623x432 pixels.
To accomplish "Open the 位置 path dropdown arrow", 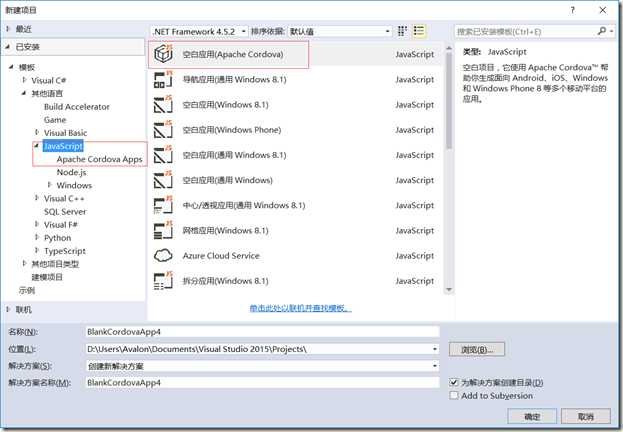I will 435,349.
